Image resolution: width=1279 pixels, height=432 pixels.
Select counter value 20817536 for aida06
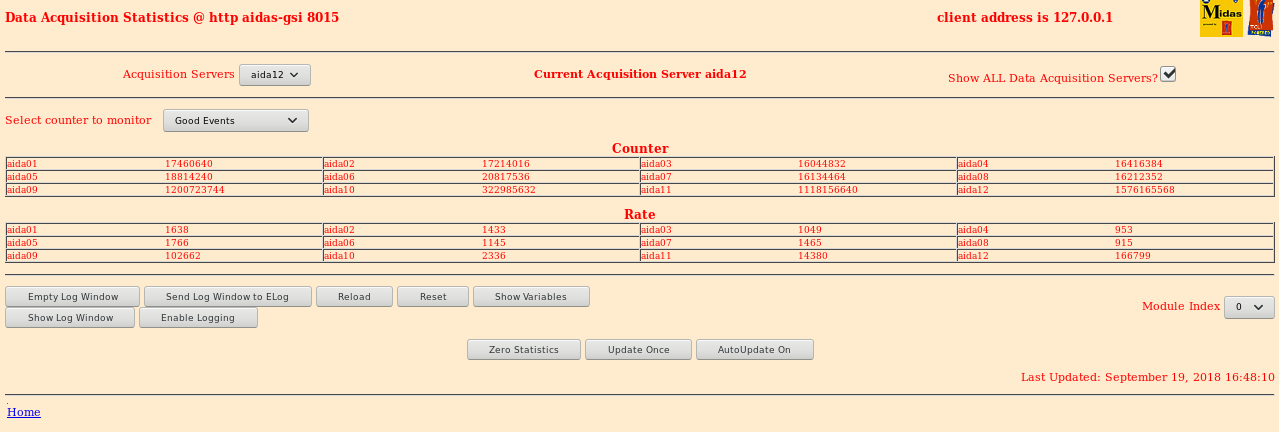(506, 177)
